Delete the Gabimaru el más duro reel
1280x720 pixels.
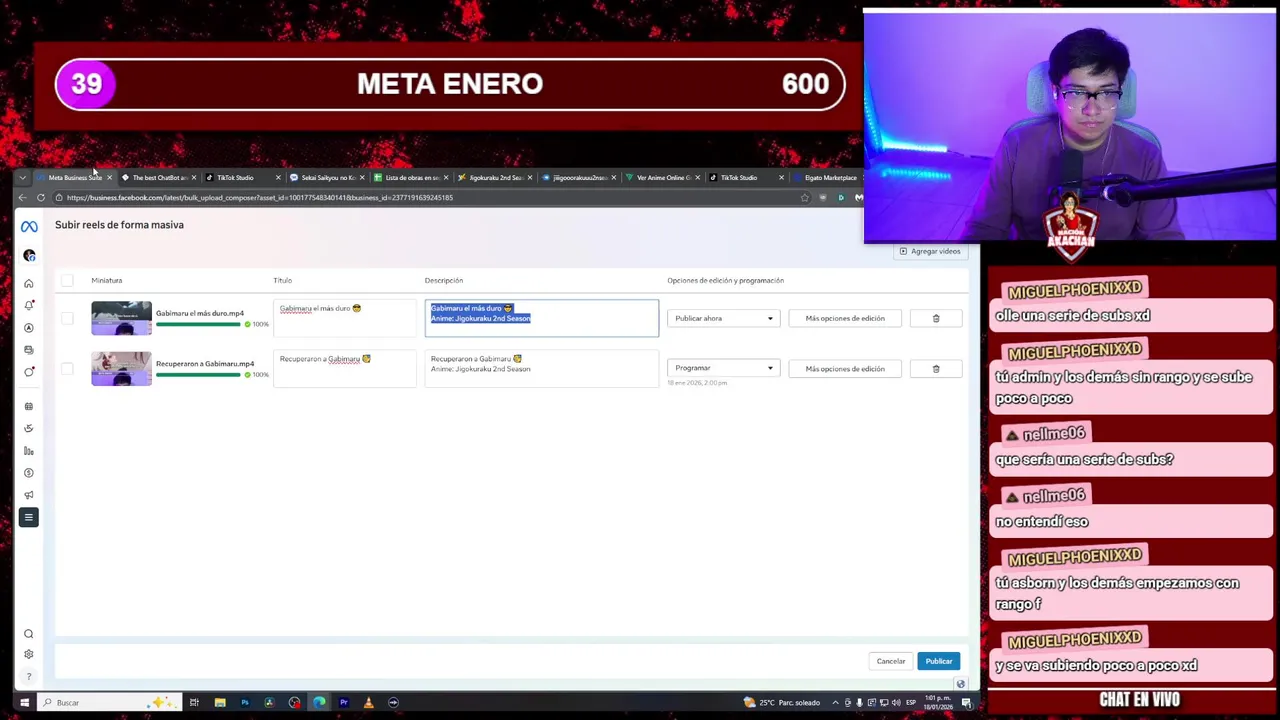point(936,318)
